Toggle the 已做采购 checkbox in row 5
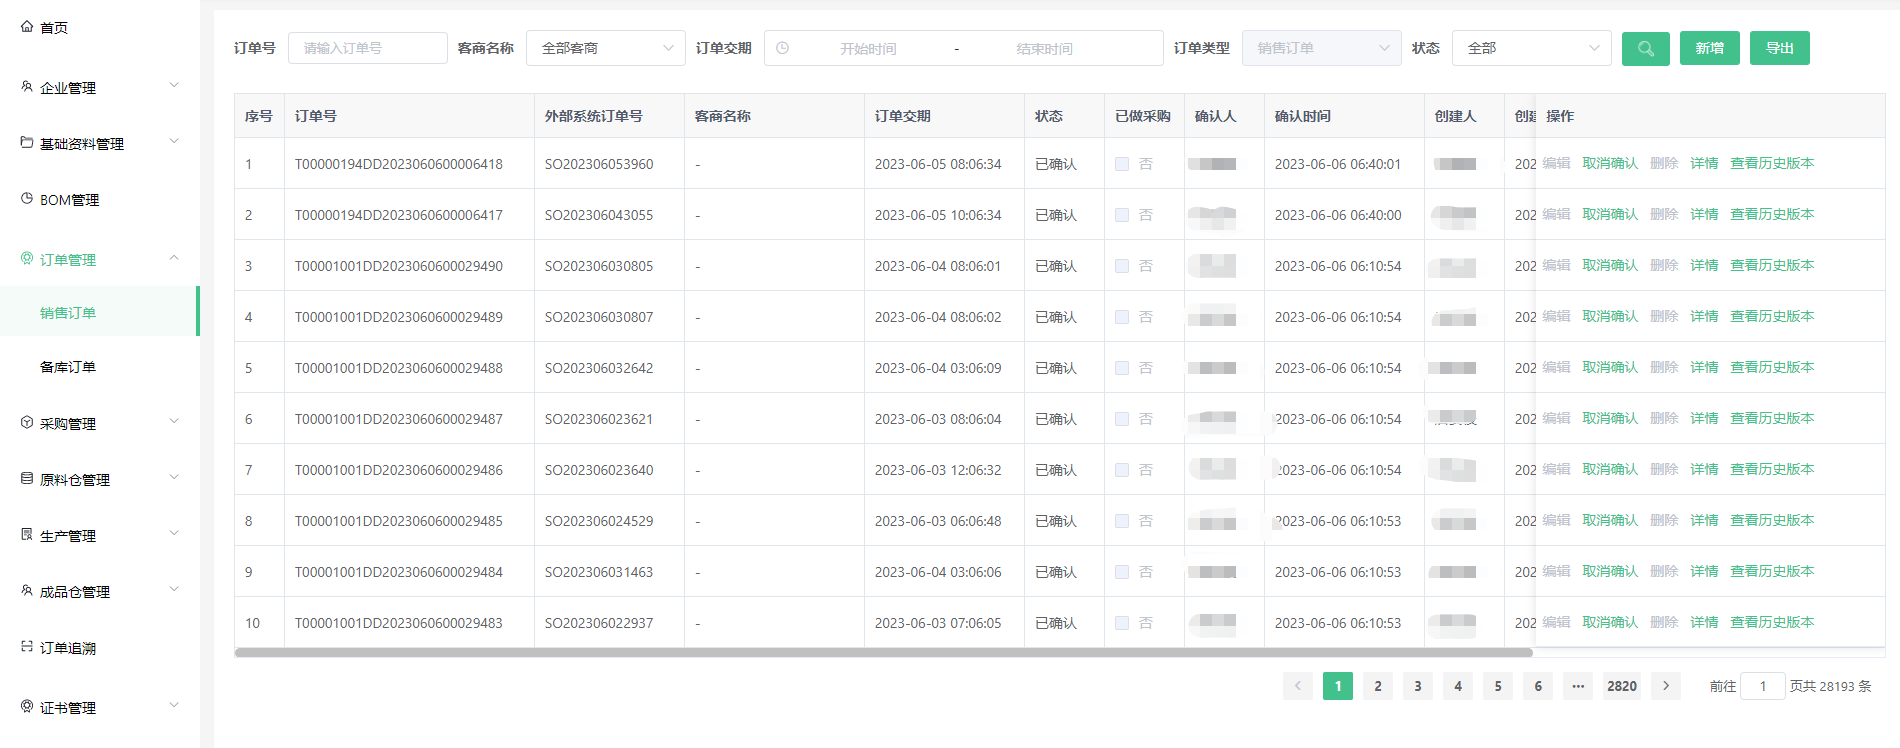 [1122, 368]
